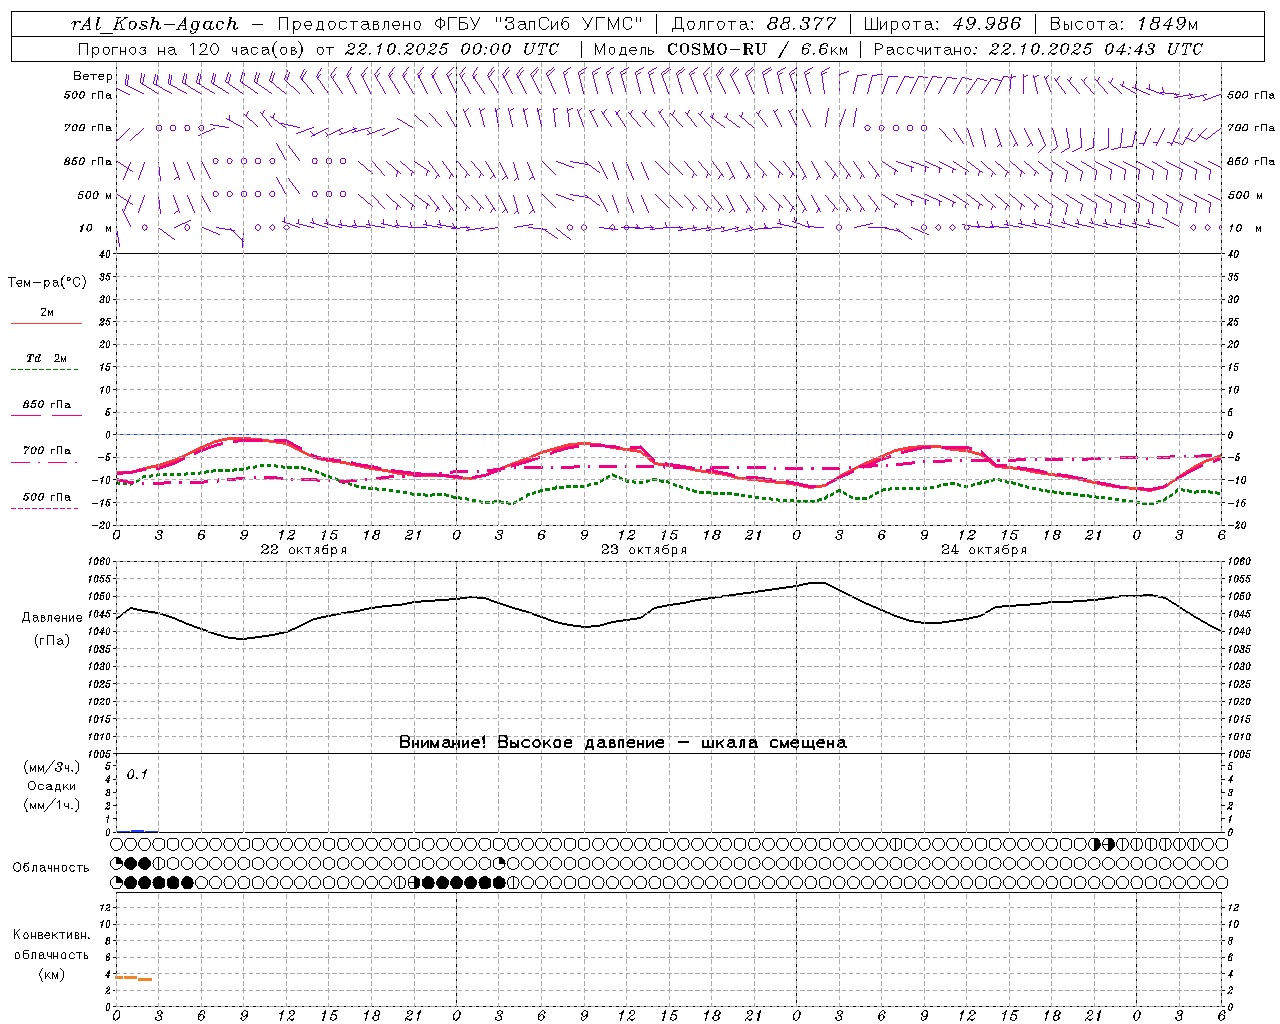Click the 22 октября date label

304,550
